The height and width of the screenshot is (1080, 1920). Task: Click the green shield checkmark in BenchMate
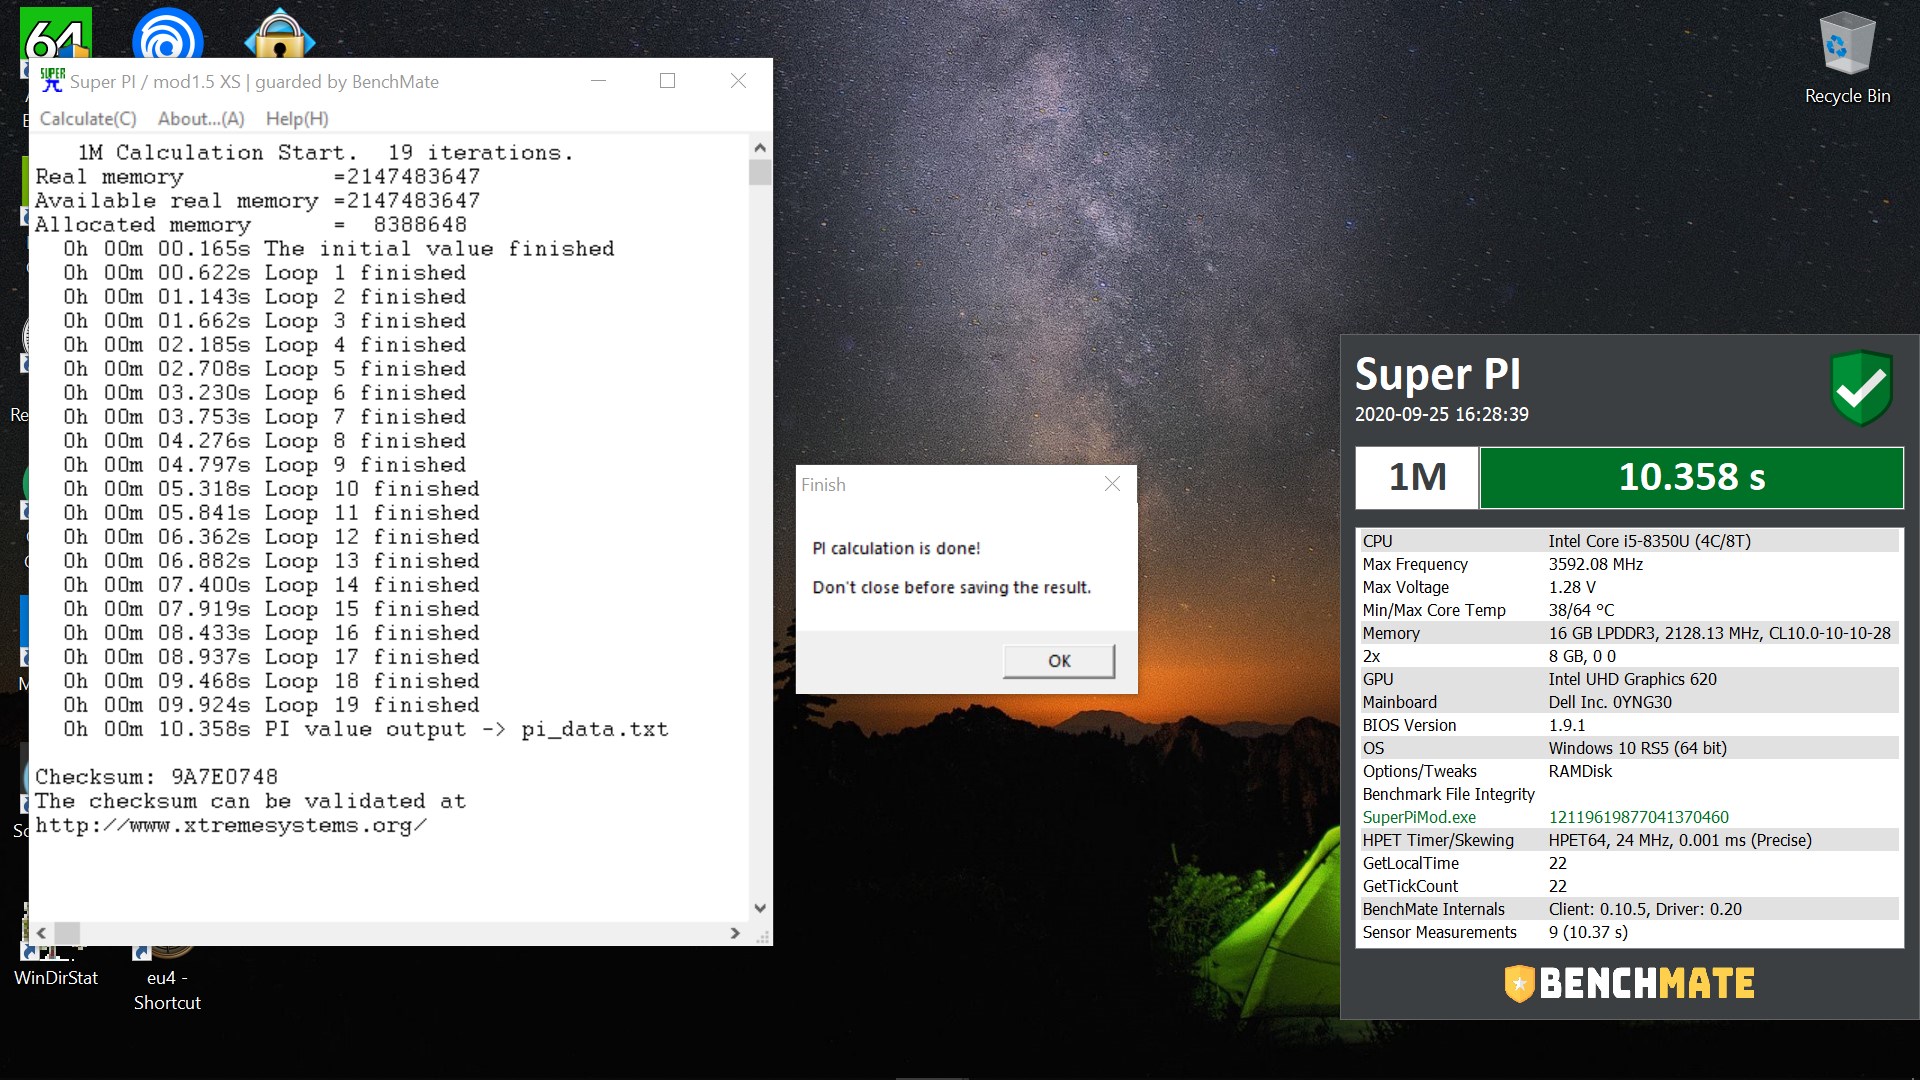tap(1861, 388)
